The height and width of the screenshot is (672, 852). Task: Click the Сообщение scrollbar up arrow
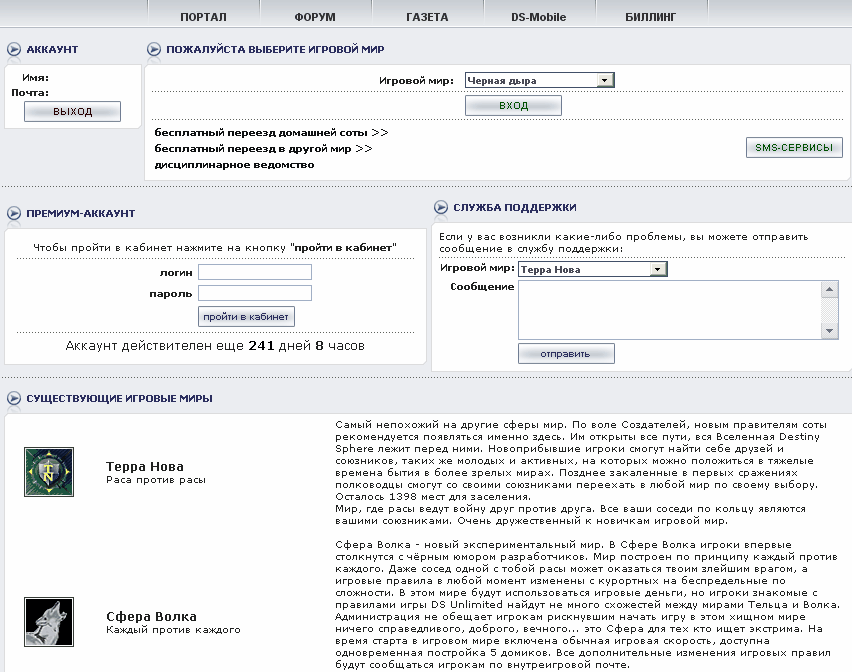pos(829,289)
